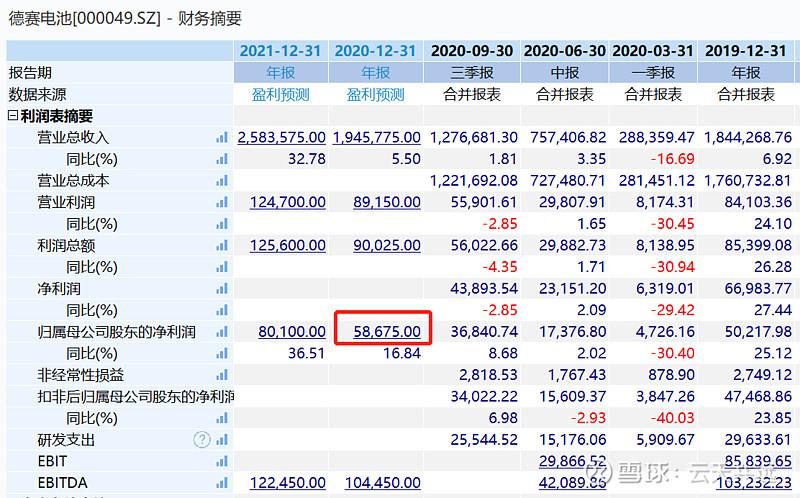Open 2021 利润总额 forecast 125,600.00
The image size is (800, 498).
[288, 246]
